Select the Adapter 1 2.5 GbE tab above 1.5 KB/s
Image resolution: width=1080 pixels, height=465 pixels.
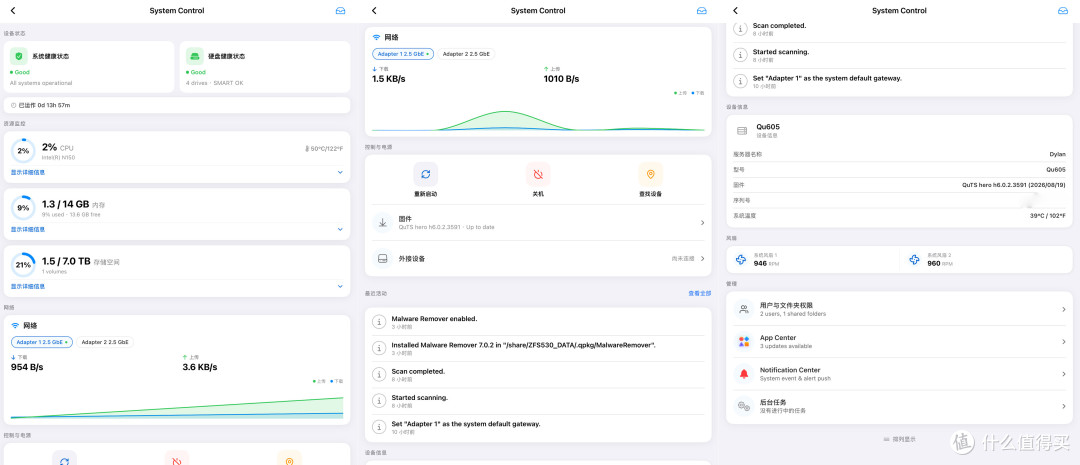403,54
